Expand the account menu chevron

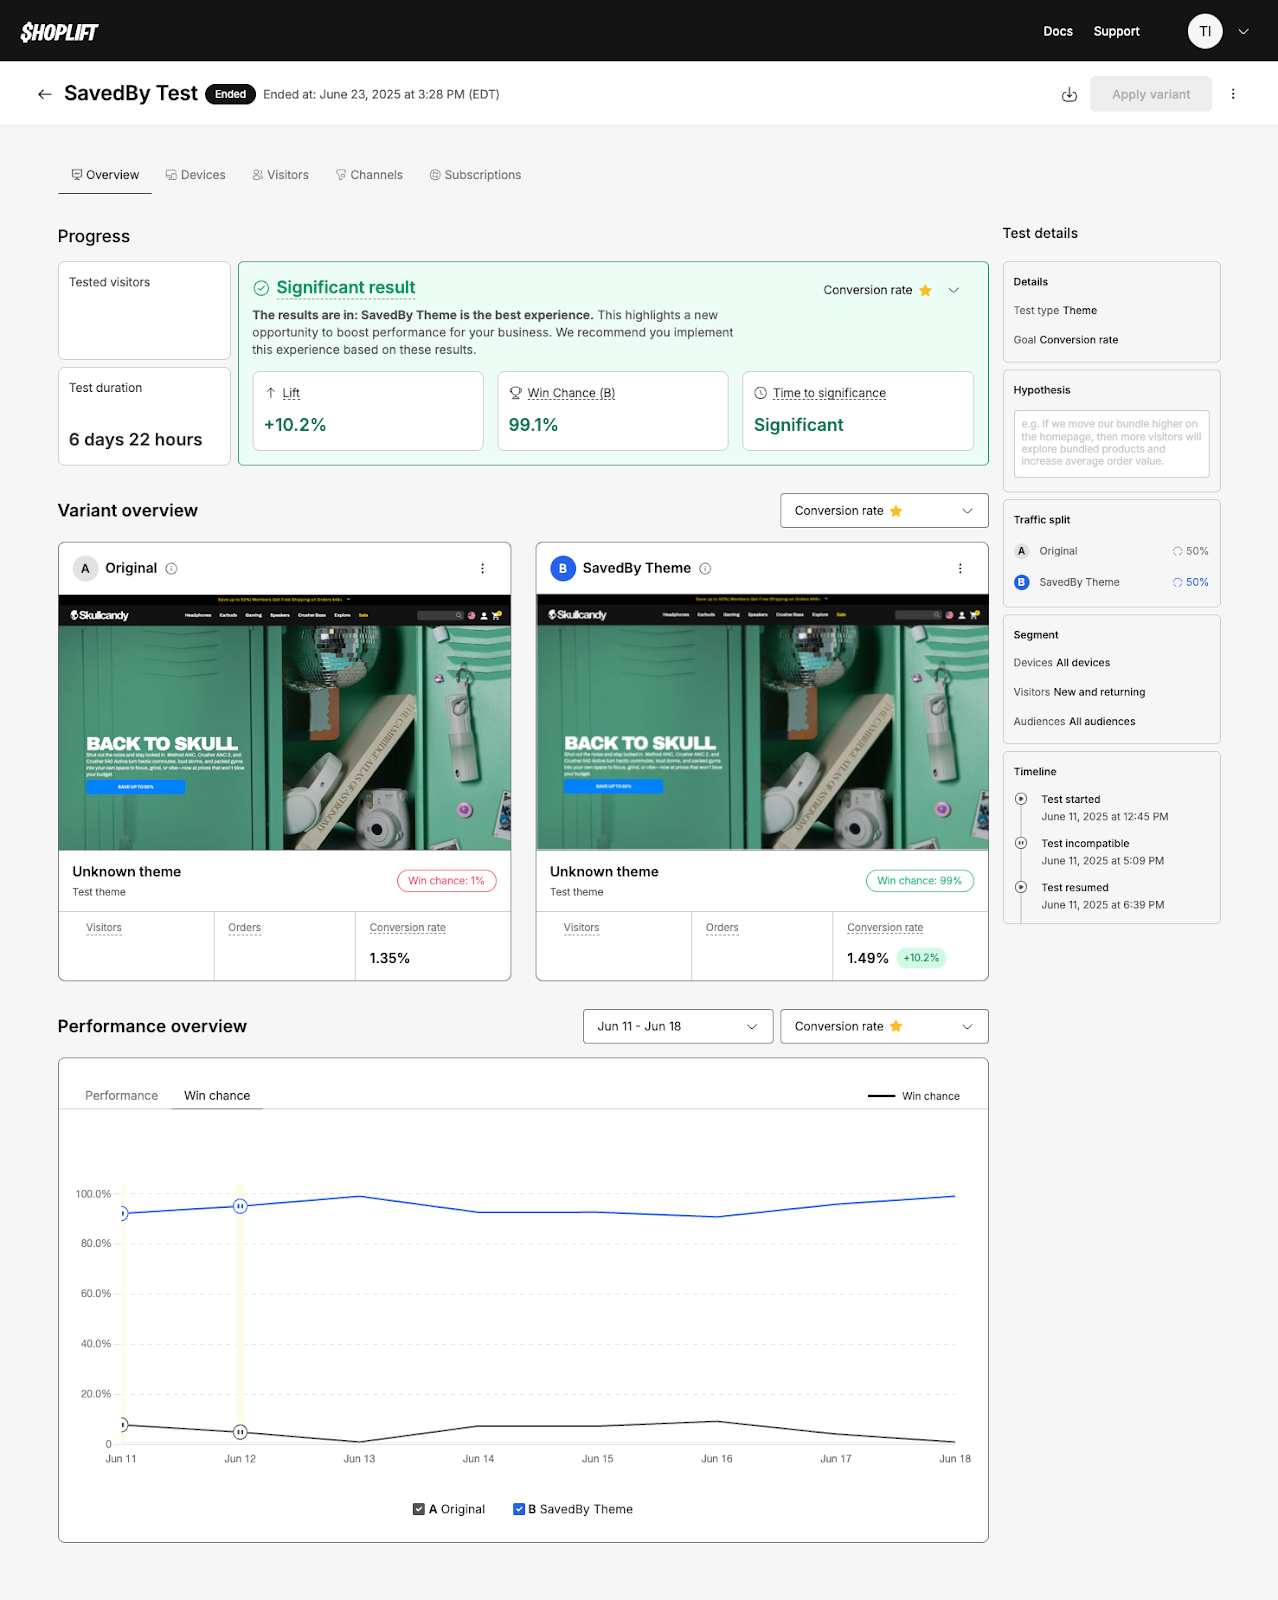point(1244,31)
